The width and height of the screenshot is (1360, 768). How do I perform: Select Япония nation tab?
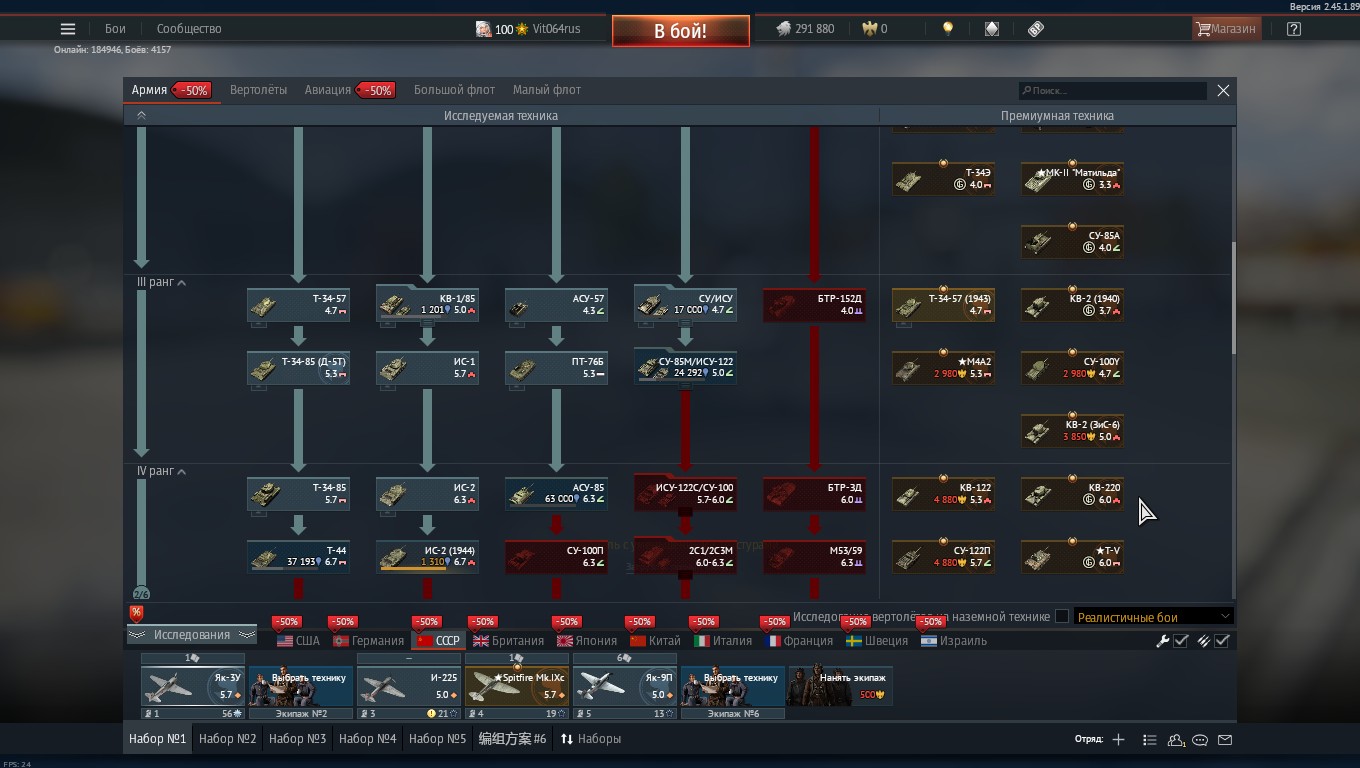click(x=587, y=641)
